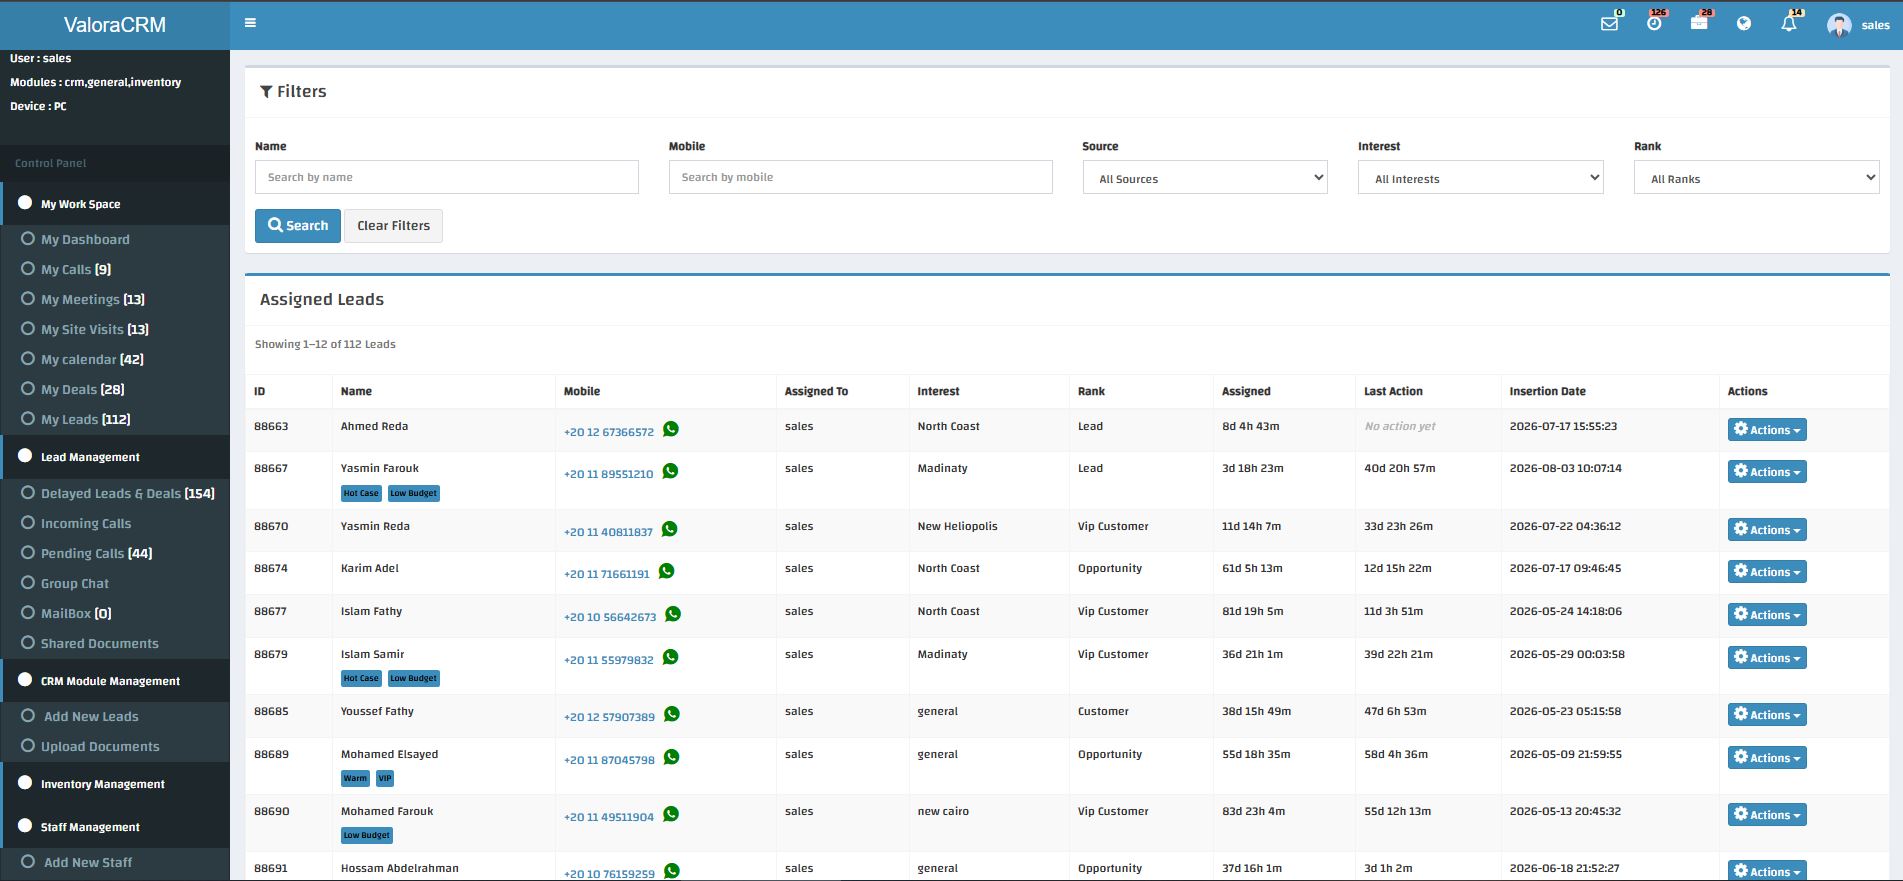Click the globe icon in the header
Viewport: 1903px width, 881px height.
coord(1744,24)
